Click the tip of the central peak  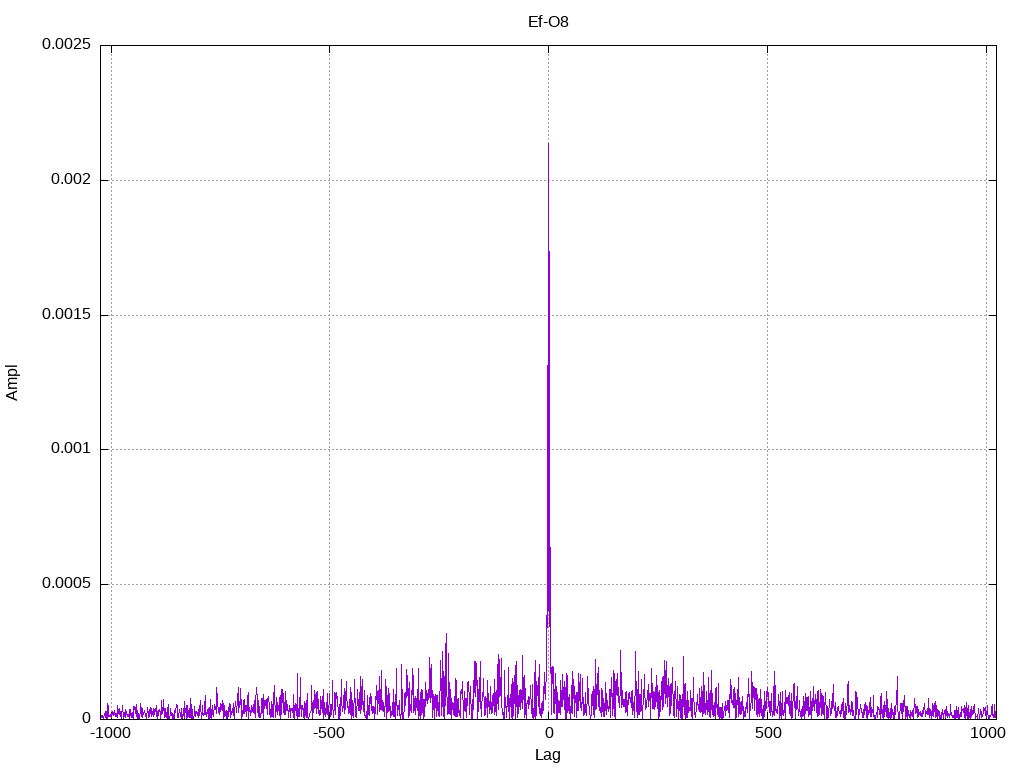click(x=549, y=144)
